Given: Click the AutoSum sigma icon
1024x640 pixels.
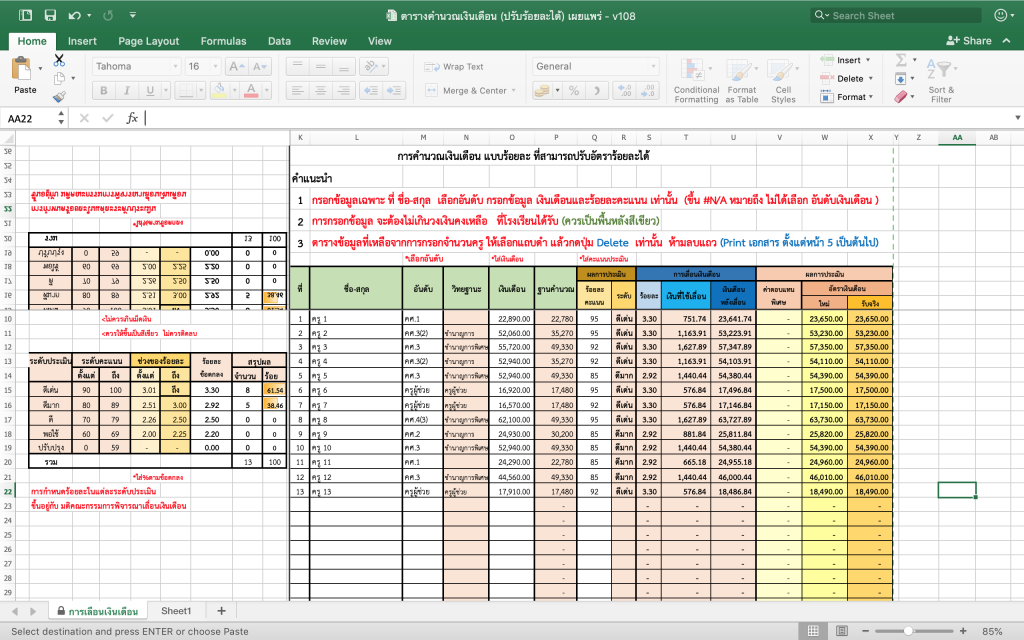Looking at the screenshot, I should 901,60.
